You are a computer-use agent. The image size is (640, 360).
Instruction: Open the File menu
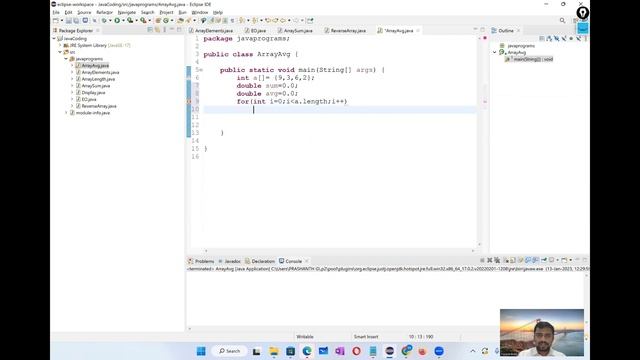(56, 13)
